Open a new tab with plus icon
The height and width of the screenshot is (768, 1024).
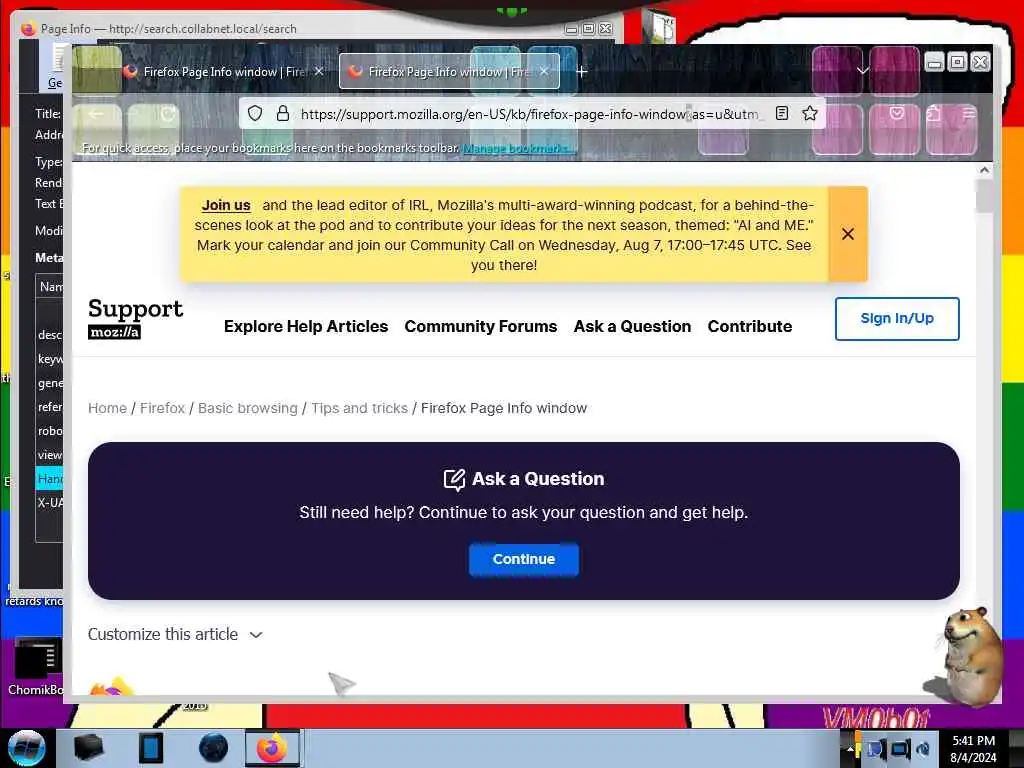point(581,71)
